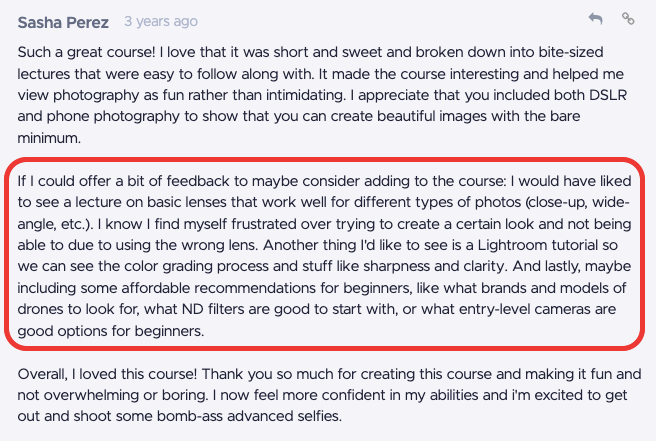656x441 pixels.
Task: Copy the comment permalink via chain-link icon
Action: pos(628,19)
